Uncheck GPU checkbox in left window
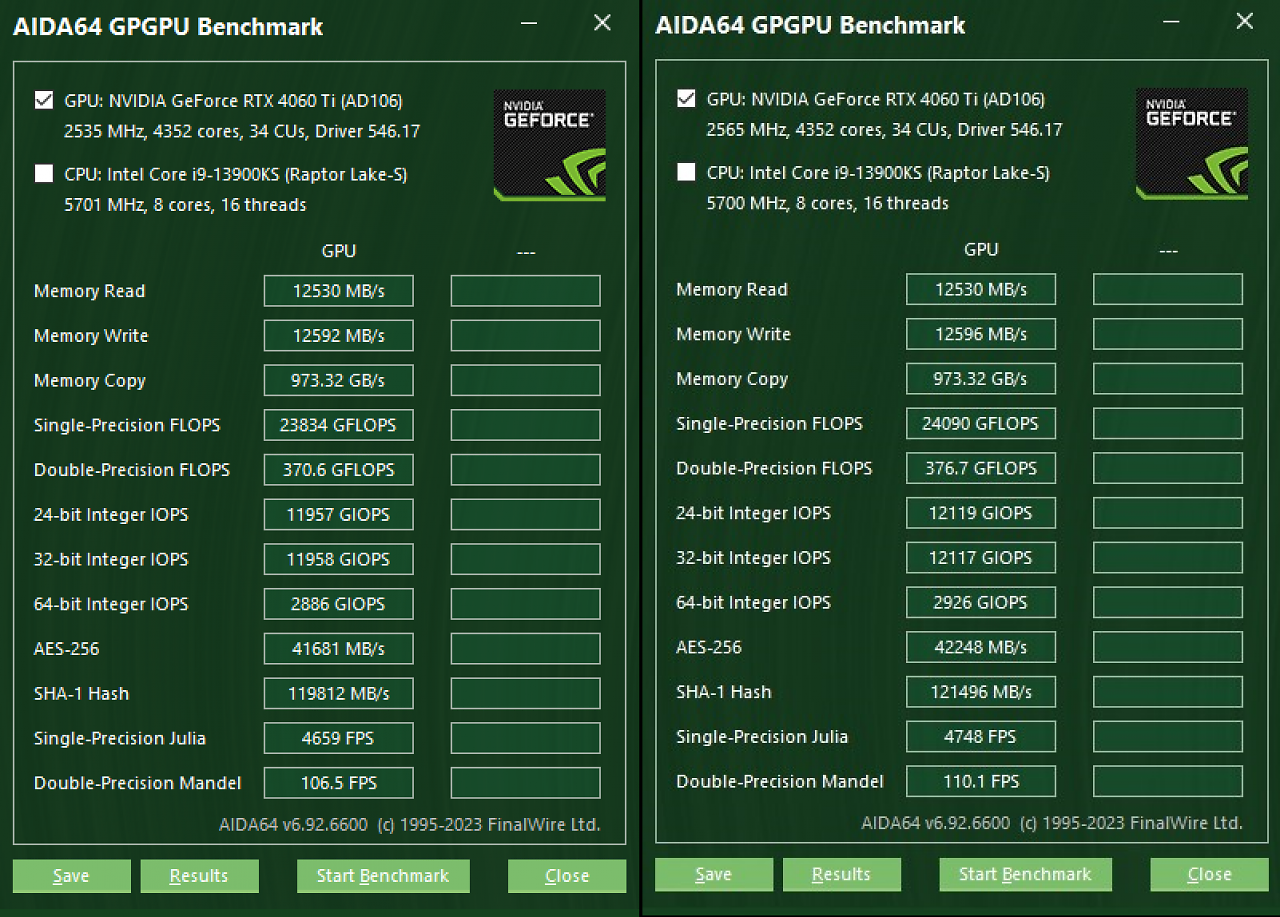The height and width of the screenshot is (917, 1280). 43,100
